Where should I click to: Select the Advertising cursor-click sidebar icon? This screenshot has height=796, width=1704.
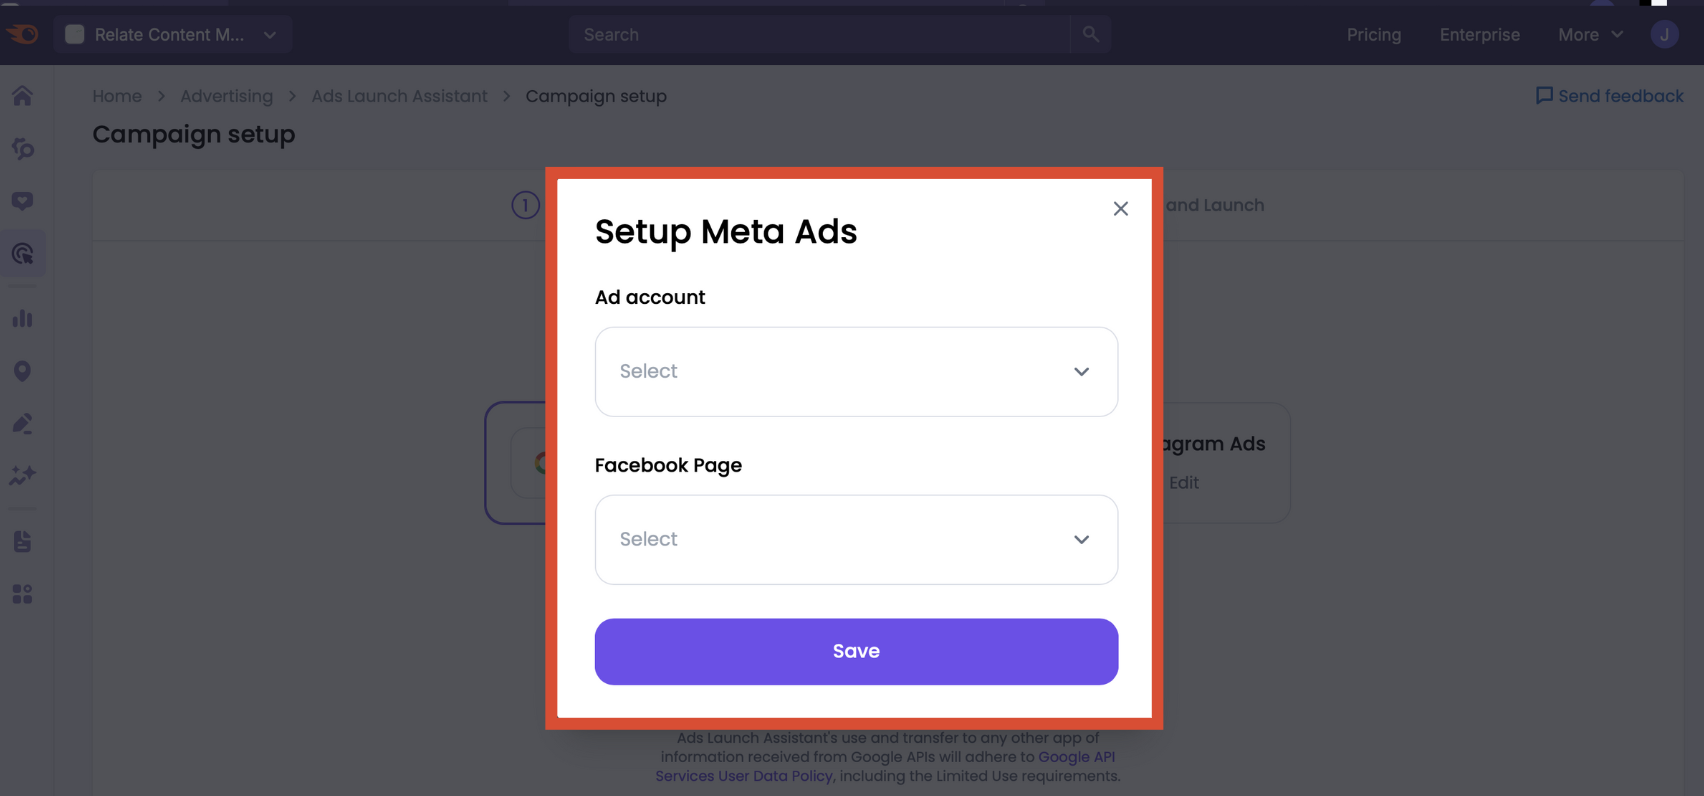[x=22, y=252]
